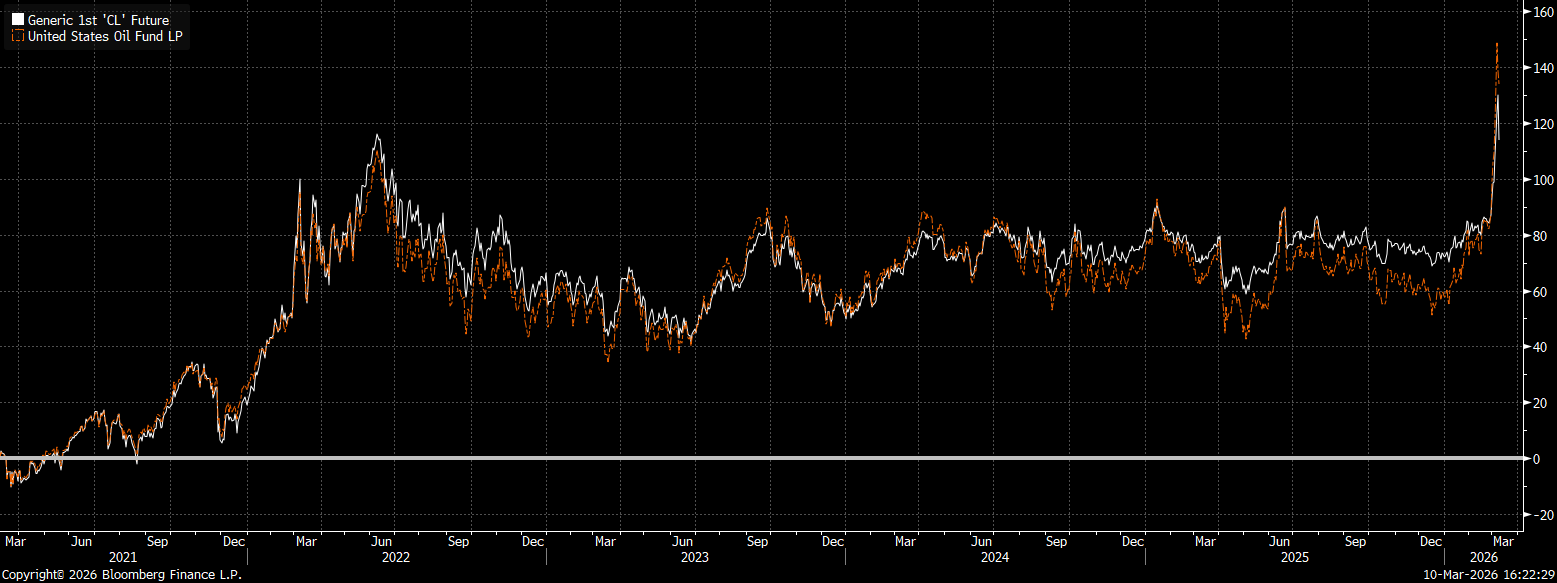Click the 2024 year label on time axis
The width and height of the screenshot is (1557, 583).
tap(995, 556)
